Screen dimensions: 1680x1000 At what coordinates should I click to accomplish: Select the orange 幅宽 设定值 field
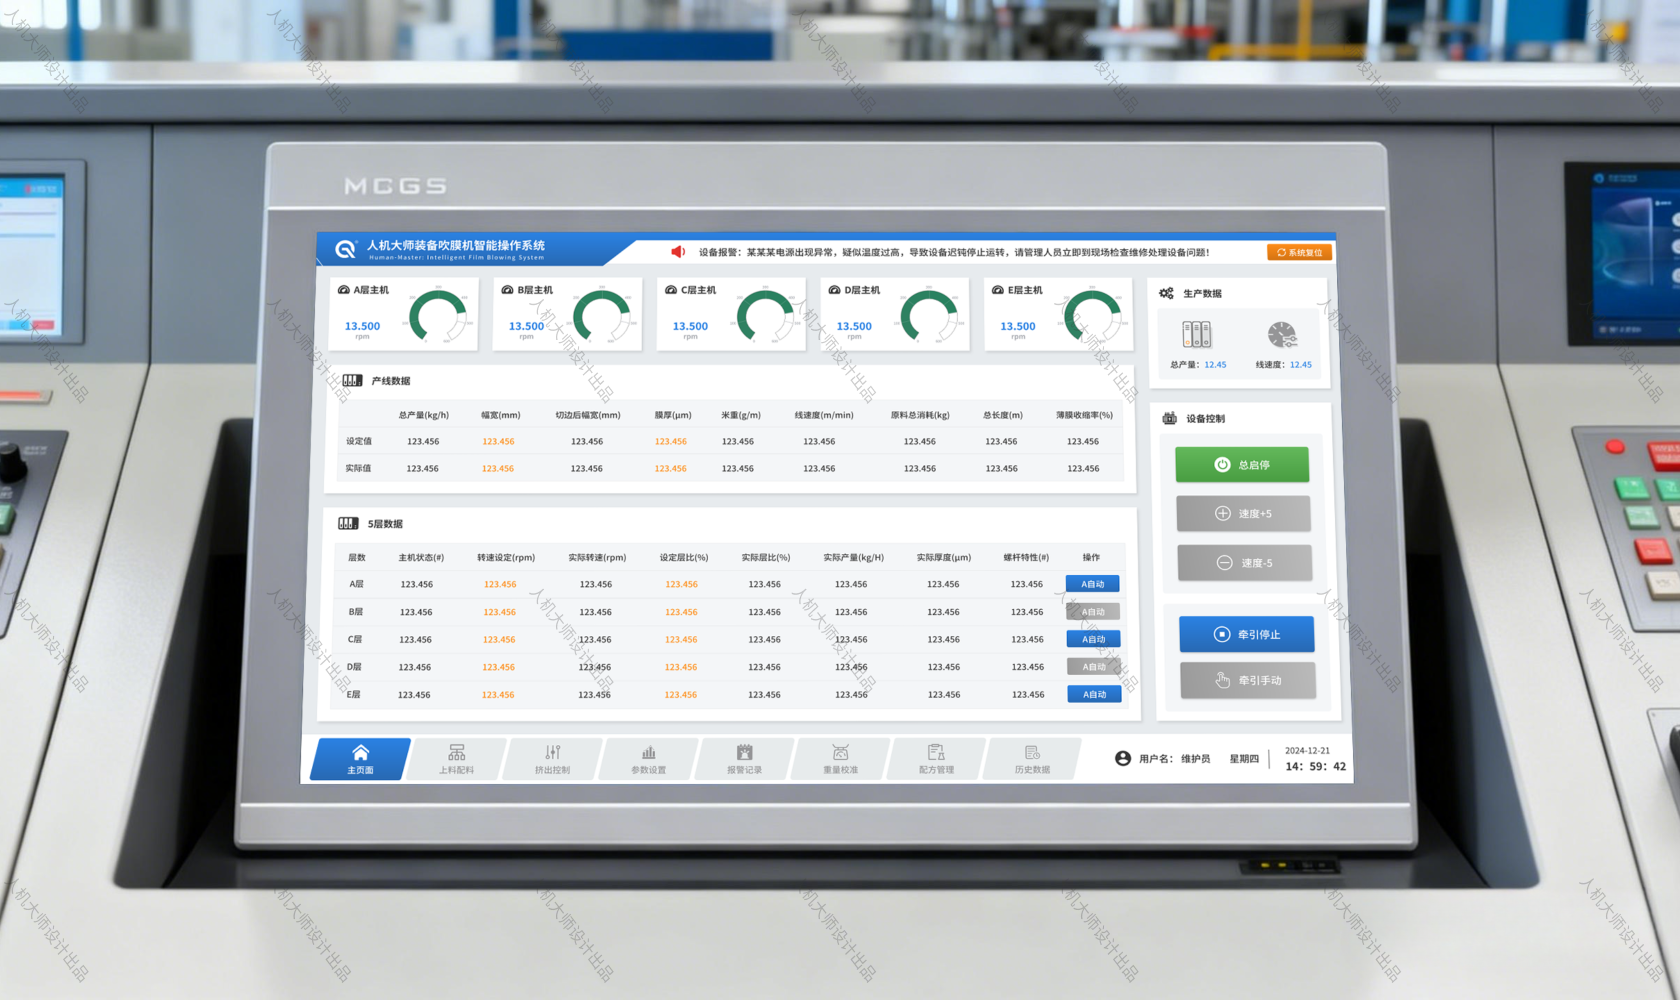498,441
